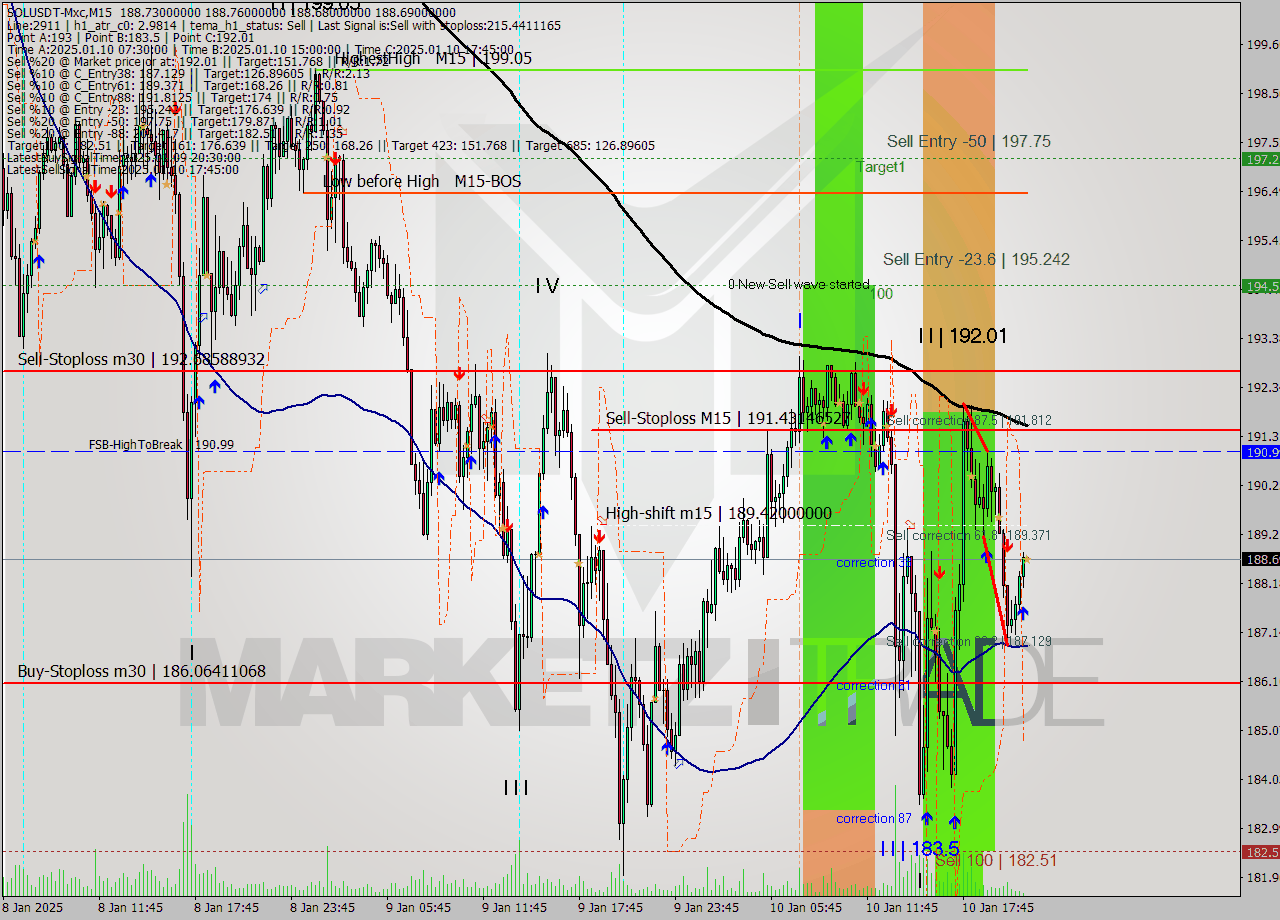Click the '8 Jan 2025' time axis label
Image resolution: width=1280 pixels, height=920 pixels.
click(x=34, y=908)
